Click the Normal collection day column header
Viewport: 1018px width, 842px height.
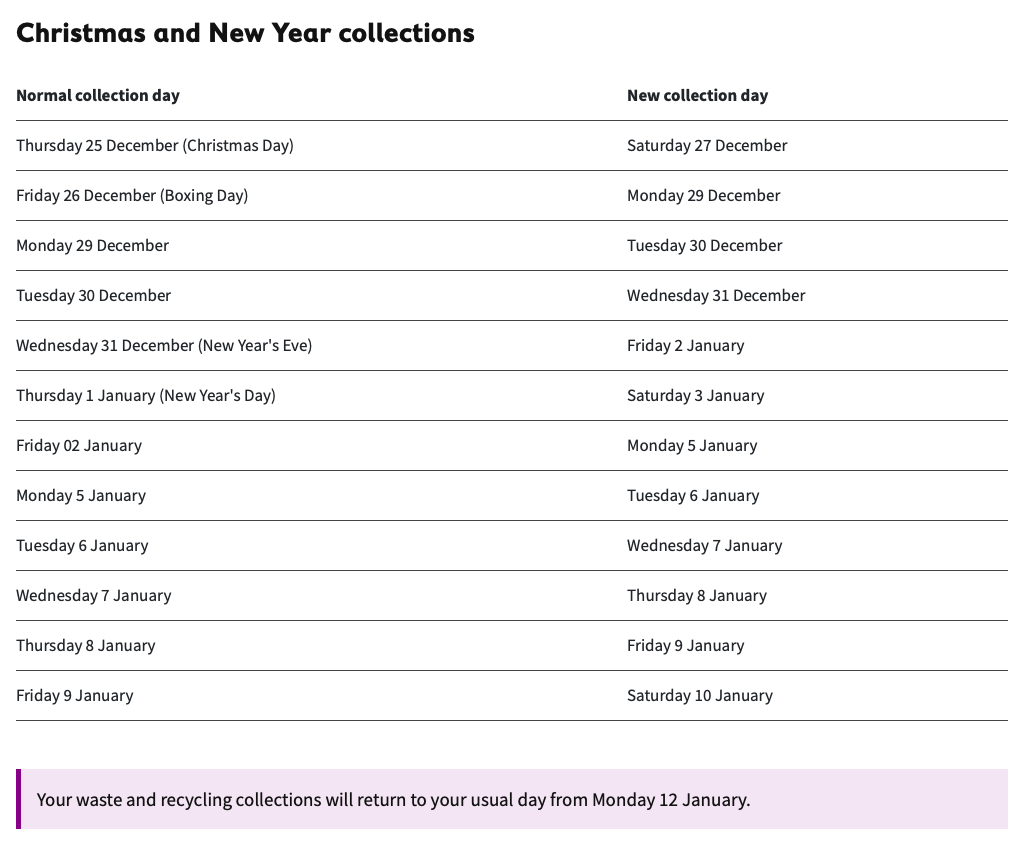[x=98, y=96]
